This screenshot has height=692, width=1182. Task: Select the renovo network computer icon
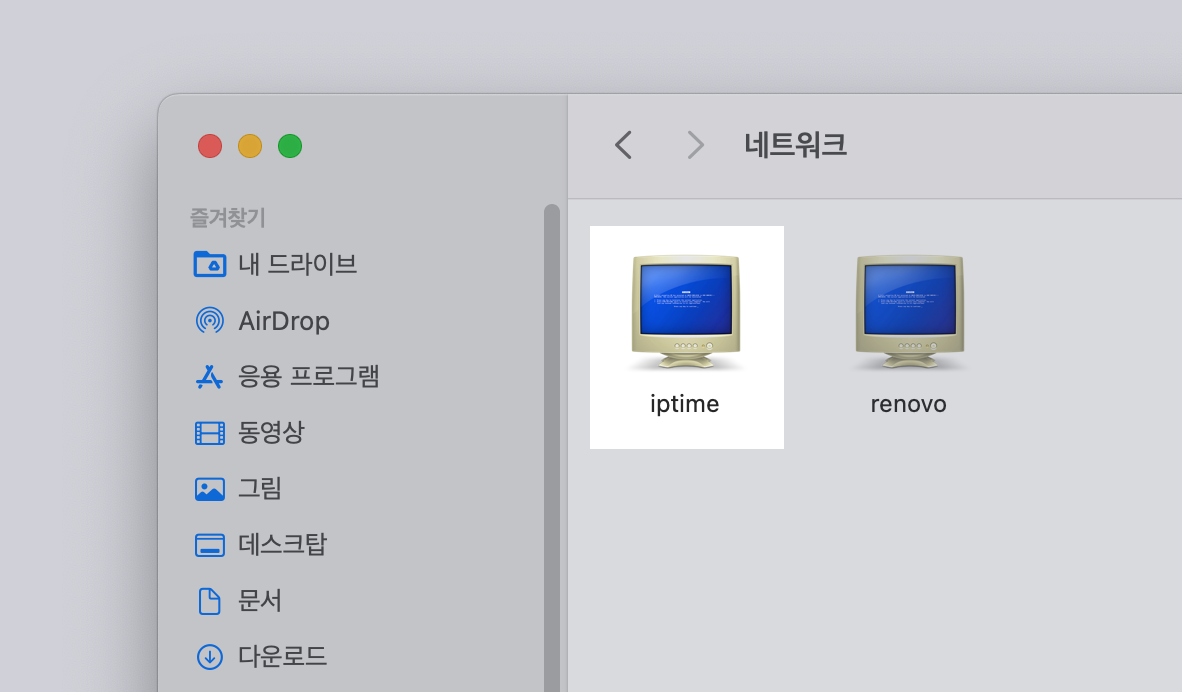[x=910, y=312]
